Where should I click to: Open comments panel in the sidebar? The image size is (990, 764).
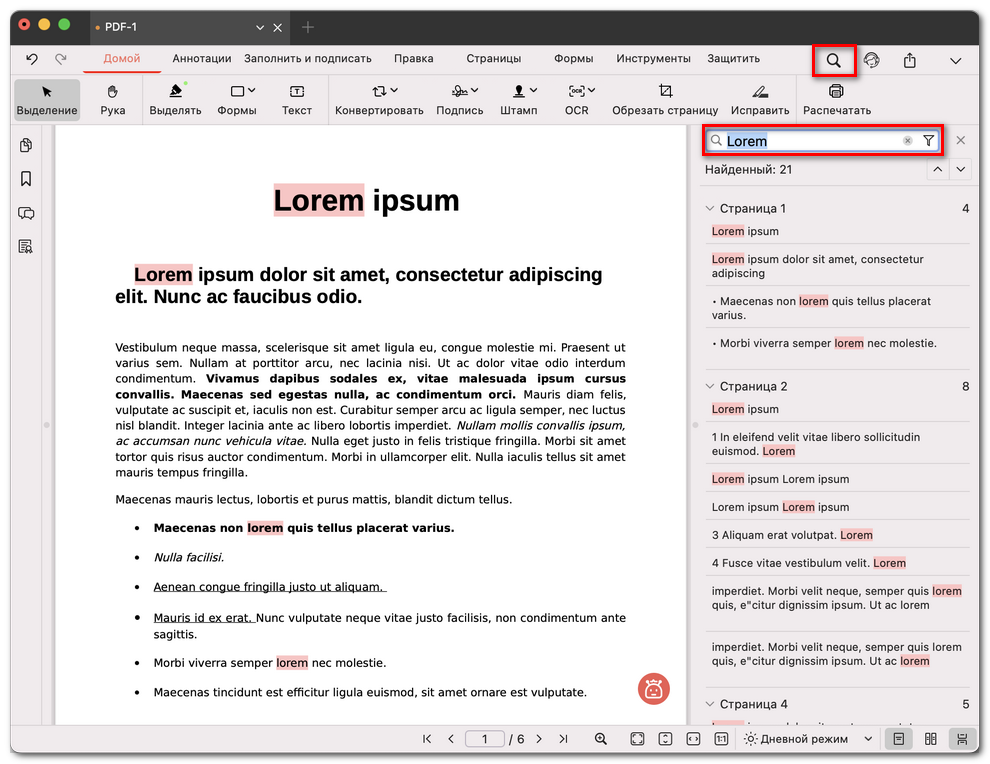[25, 213]
